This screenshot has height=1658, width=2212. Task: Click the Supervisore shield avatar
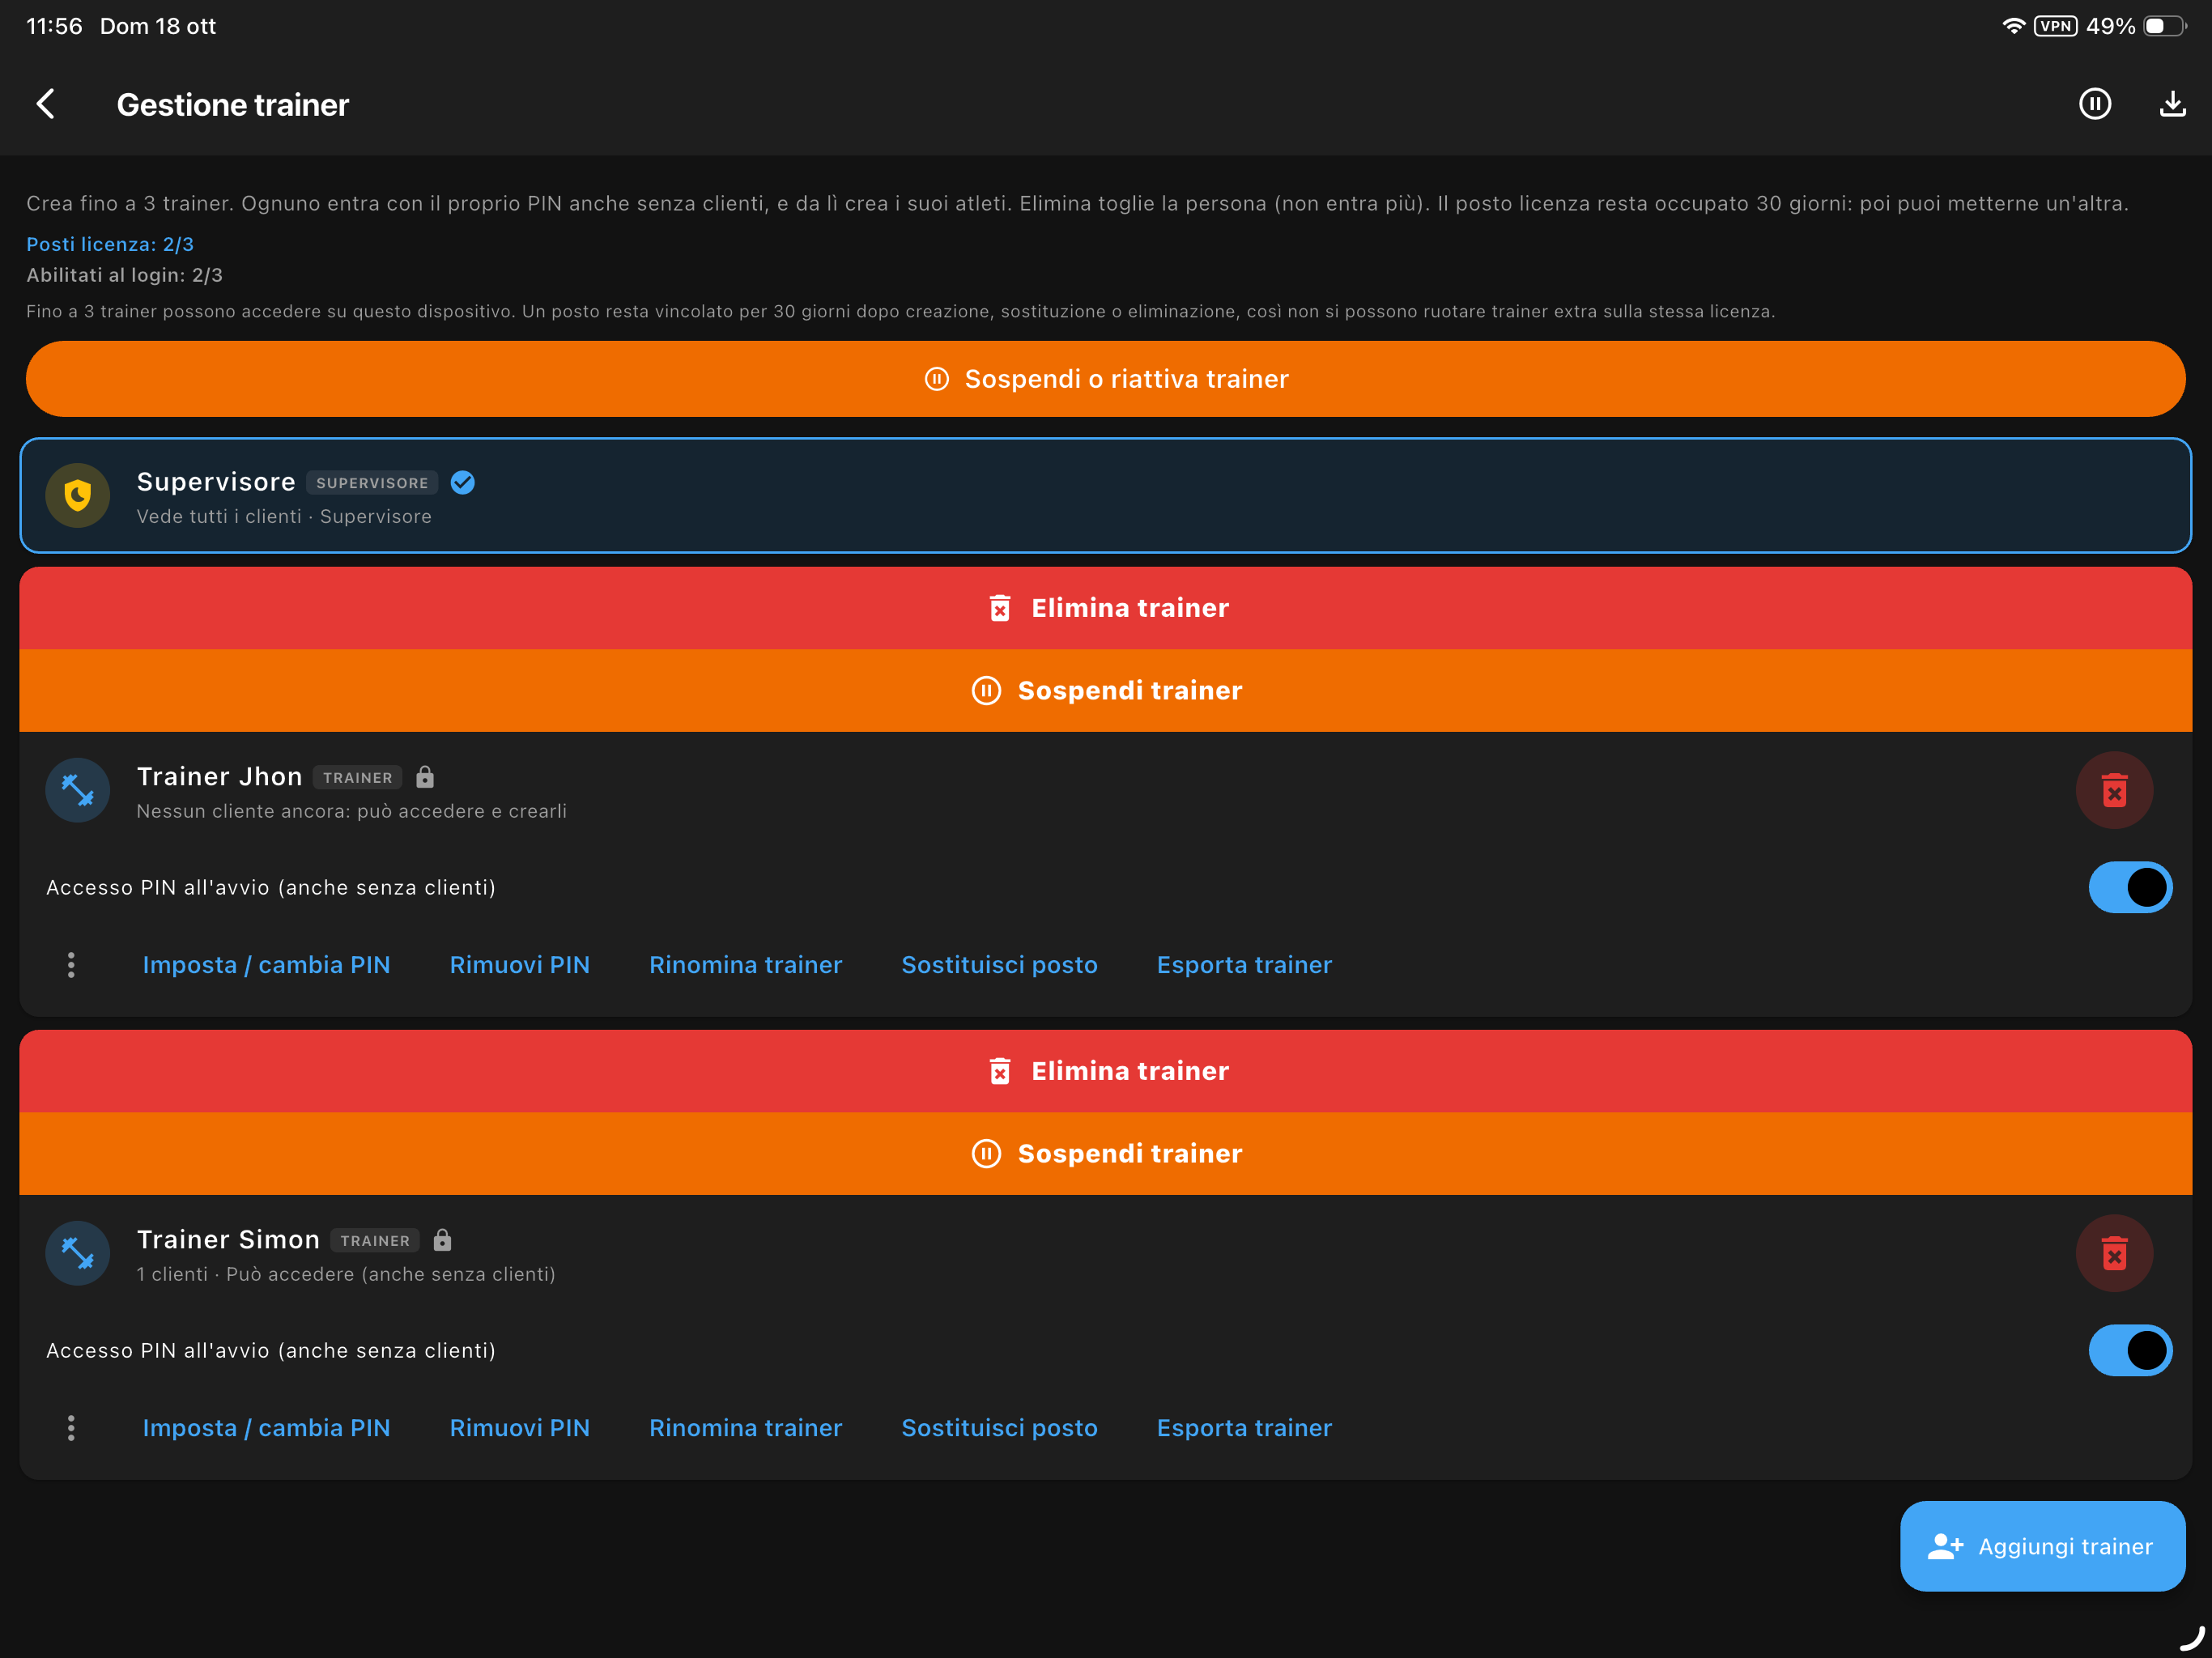(78, 495)
